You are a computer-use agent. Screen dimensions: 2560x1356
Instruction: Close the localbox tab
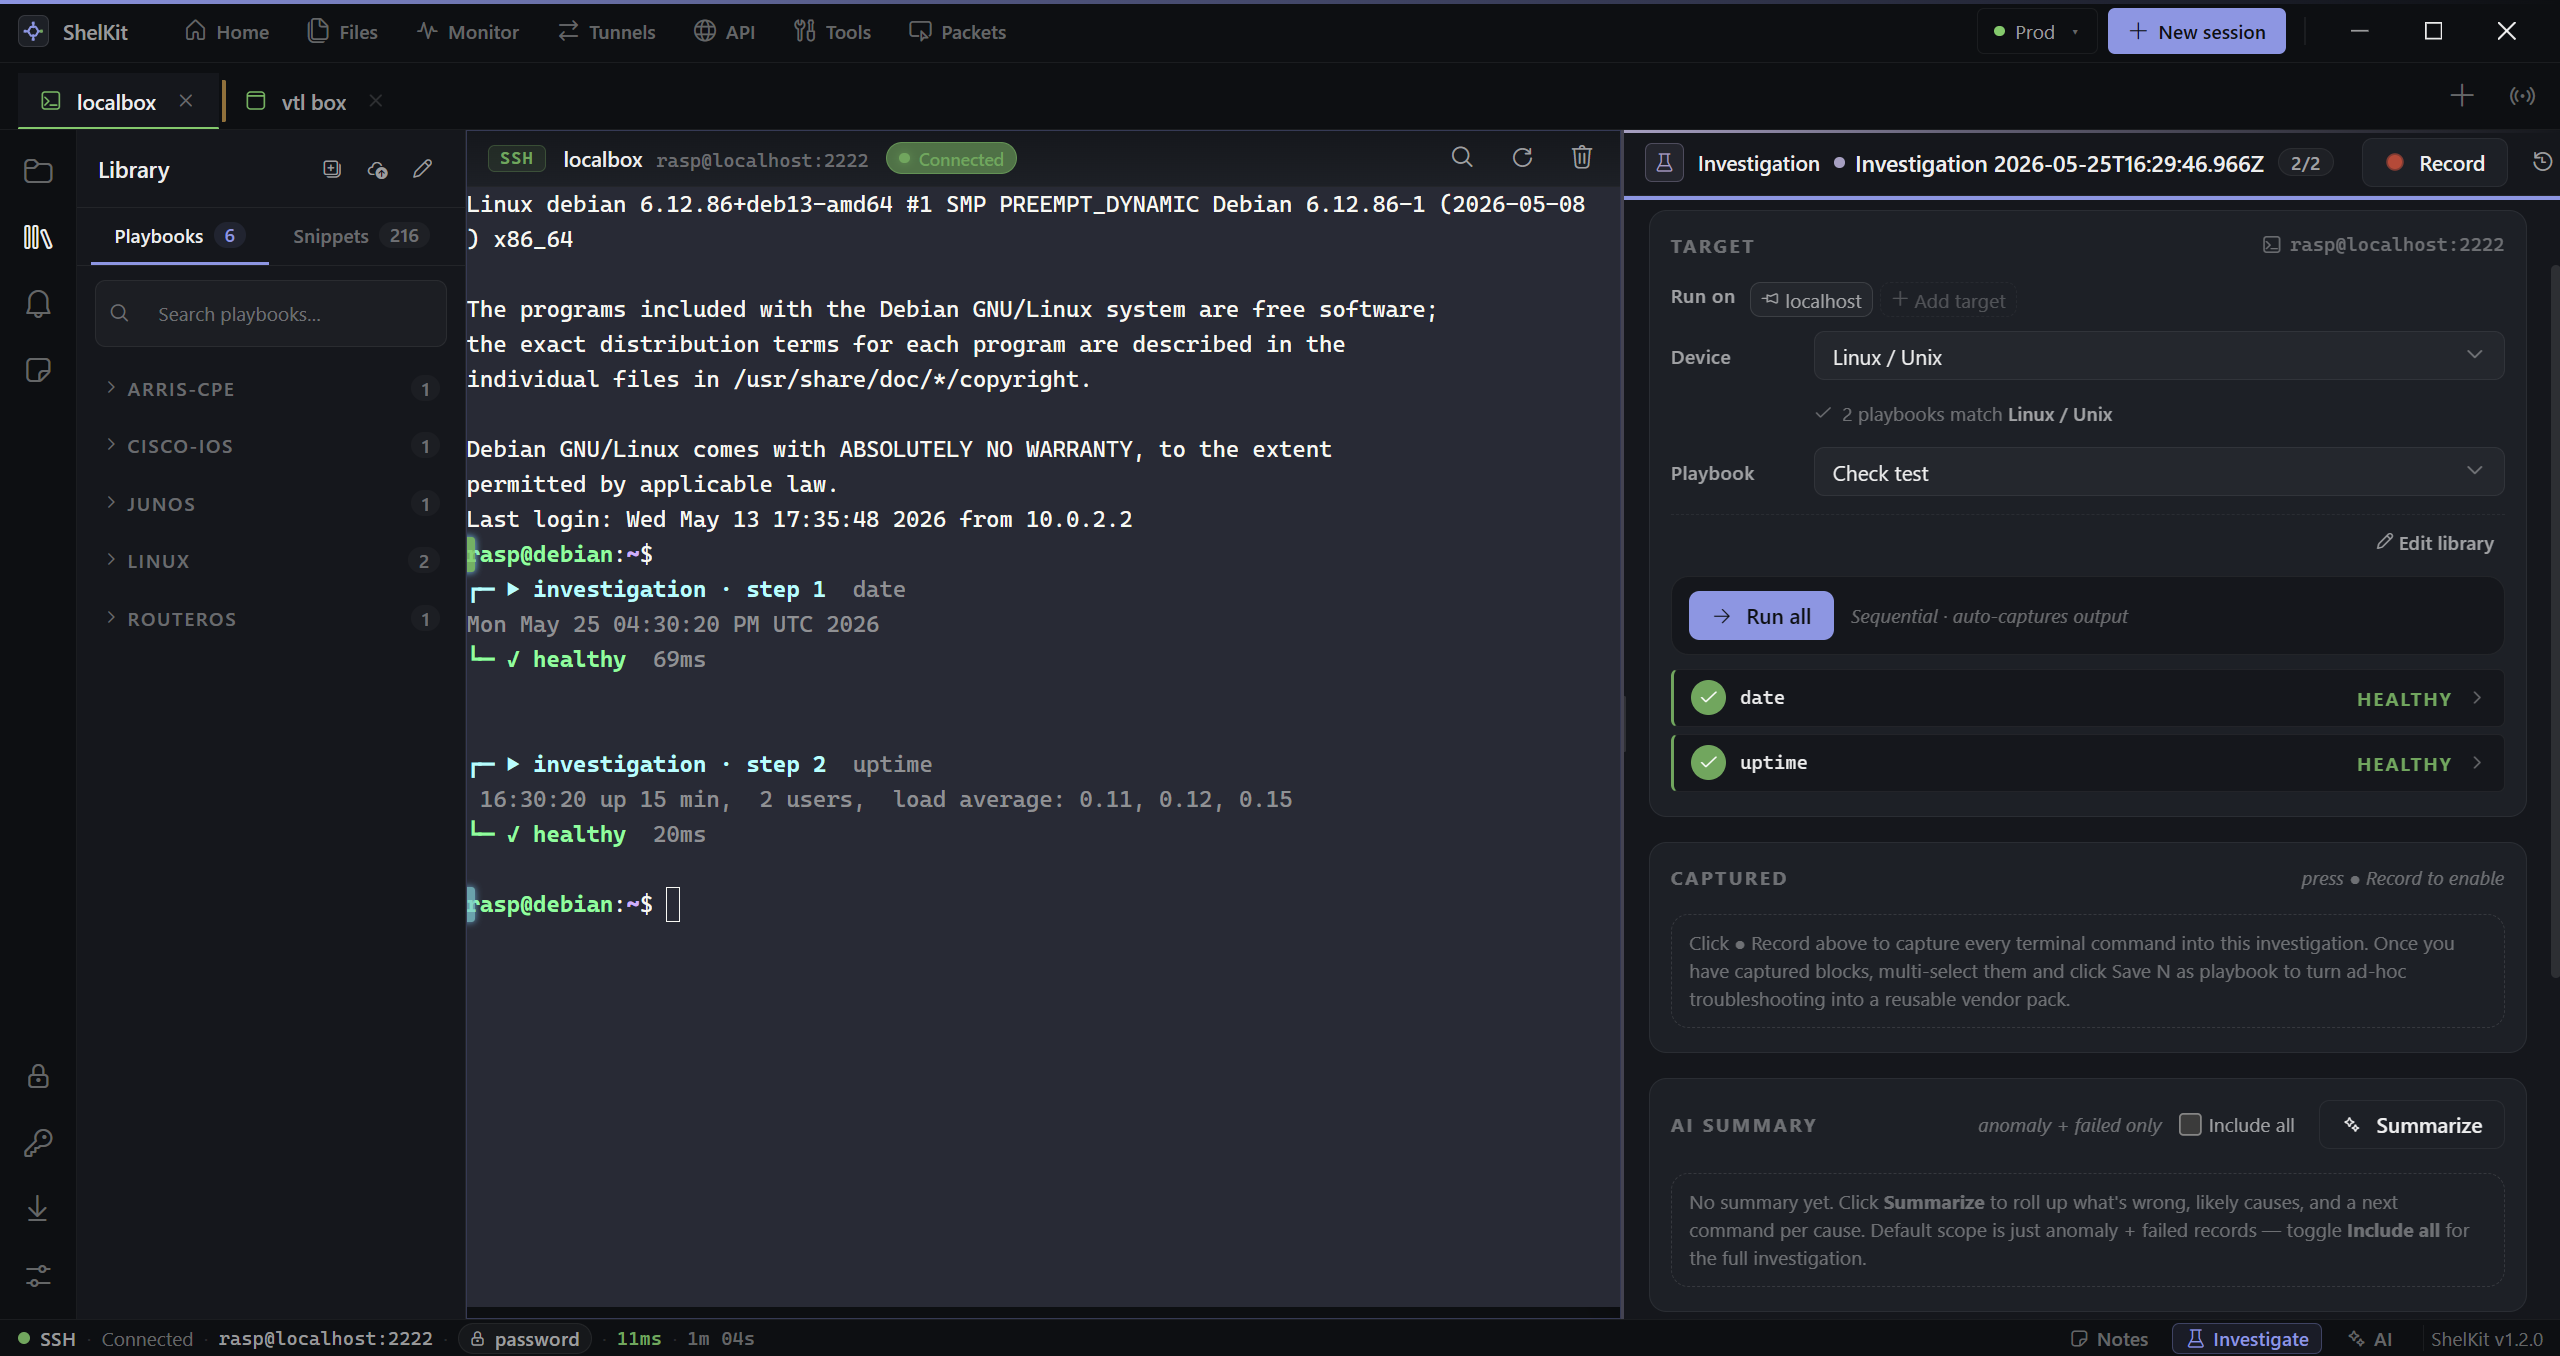coord(186,101)
